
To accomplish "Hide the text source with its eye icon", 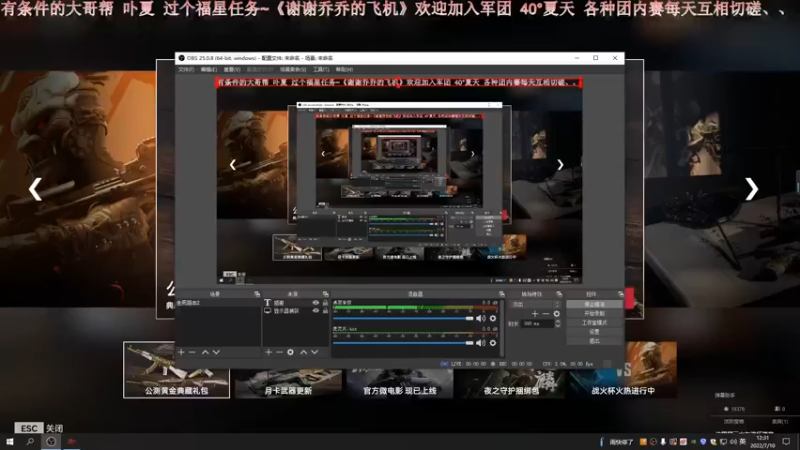I will 316,303.
